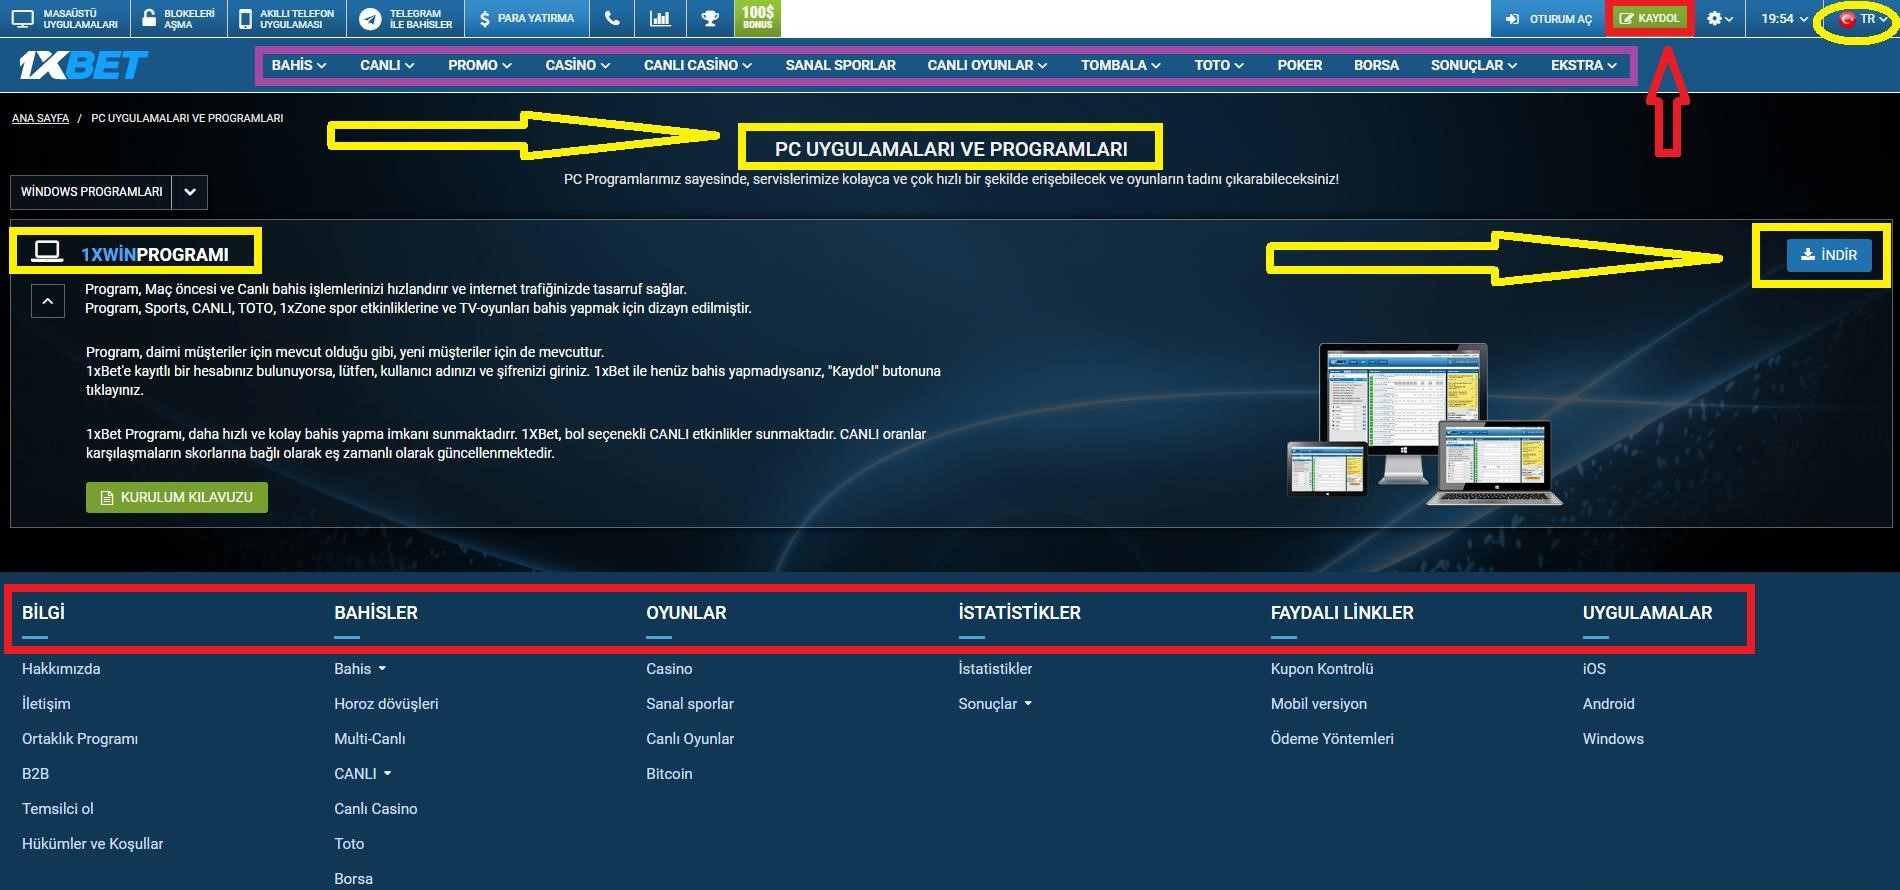Open the CANLI menu

[387, 65]
